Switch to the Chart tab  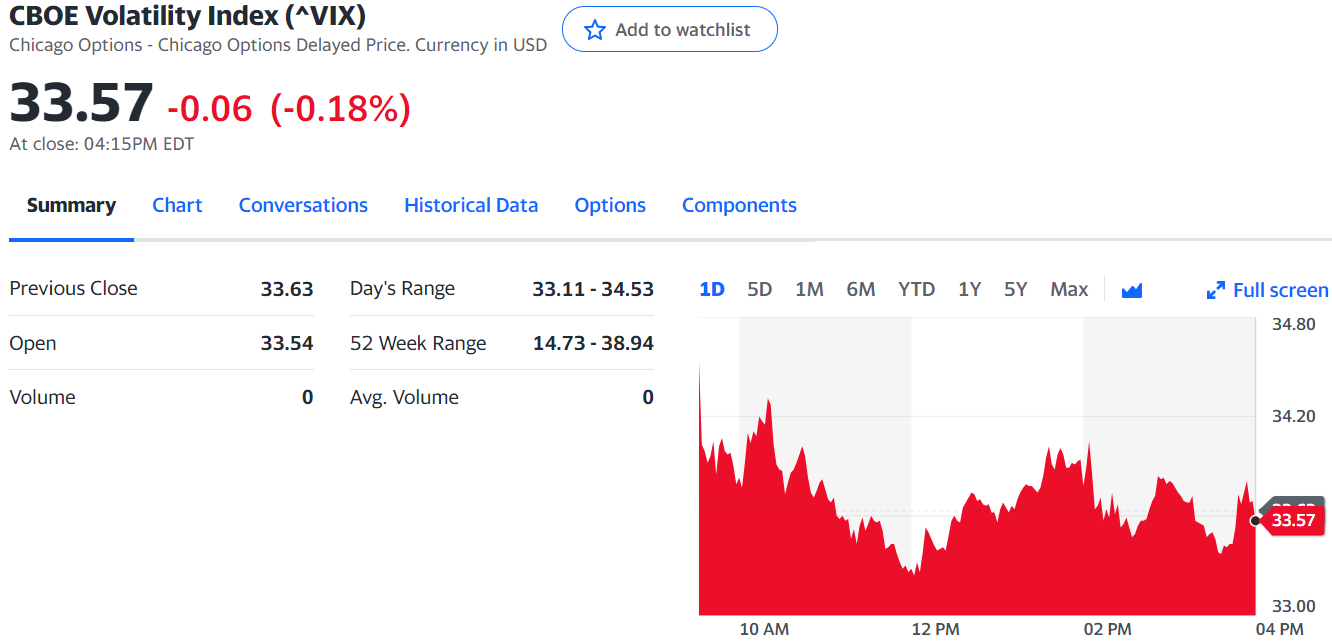tap(177, 205)
